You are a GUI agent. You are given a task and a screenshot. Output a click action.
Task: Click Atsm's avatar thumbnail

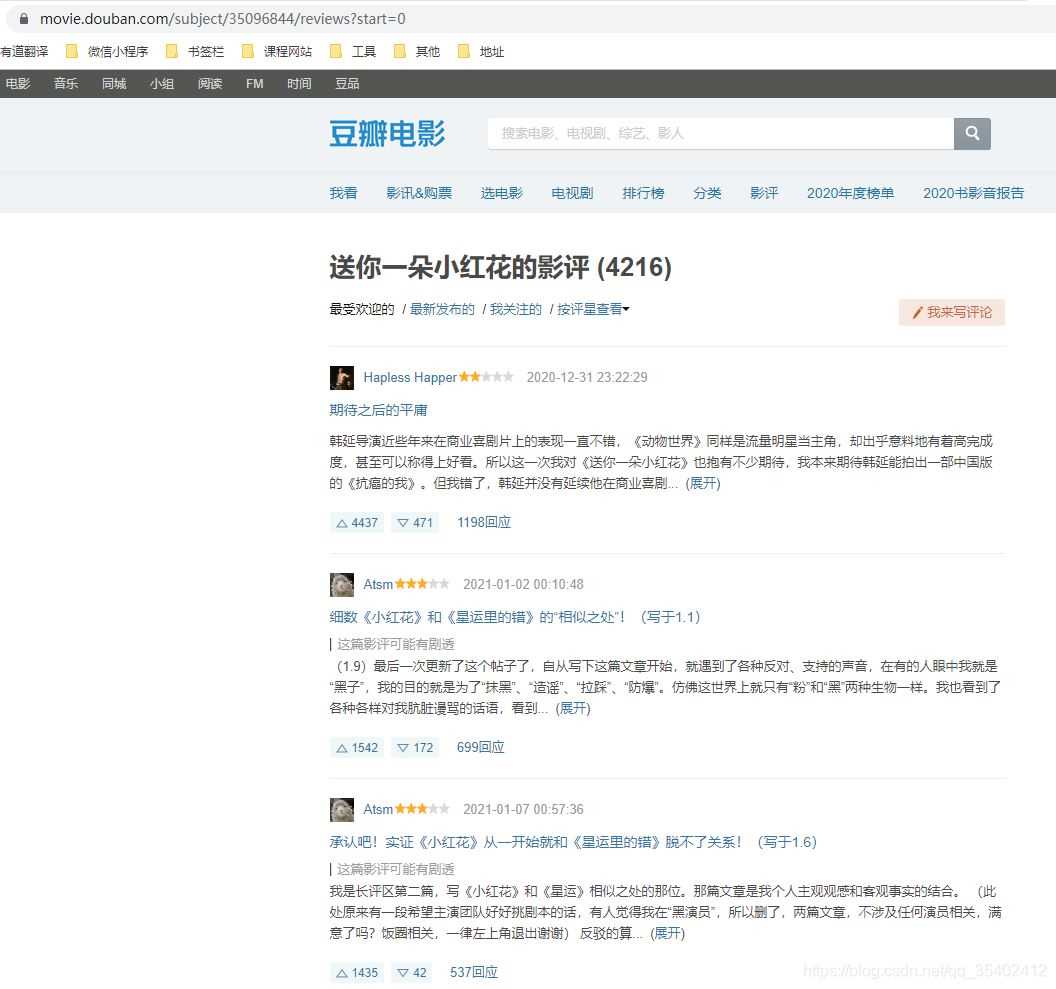tap(342, 584)
